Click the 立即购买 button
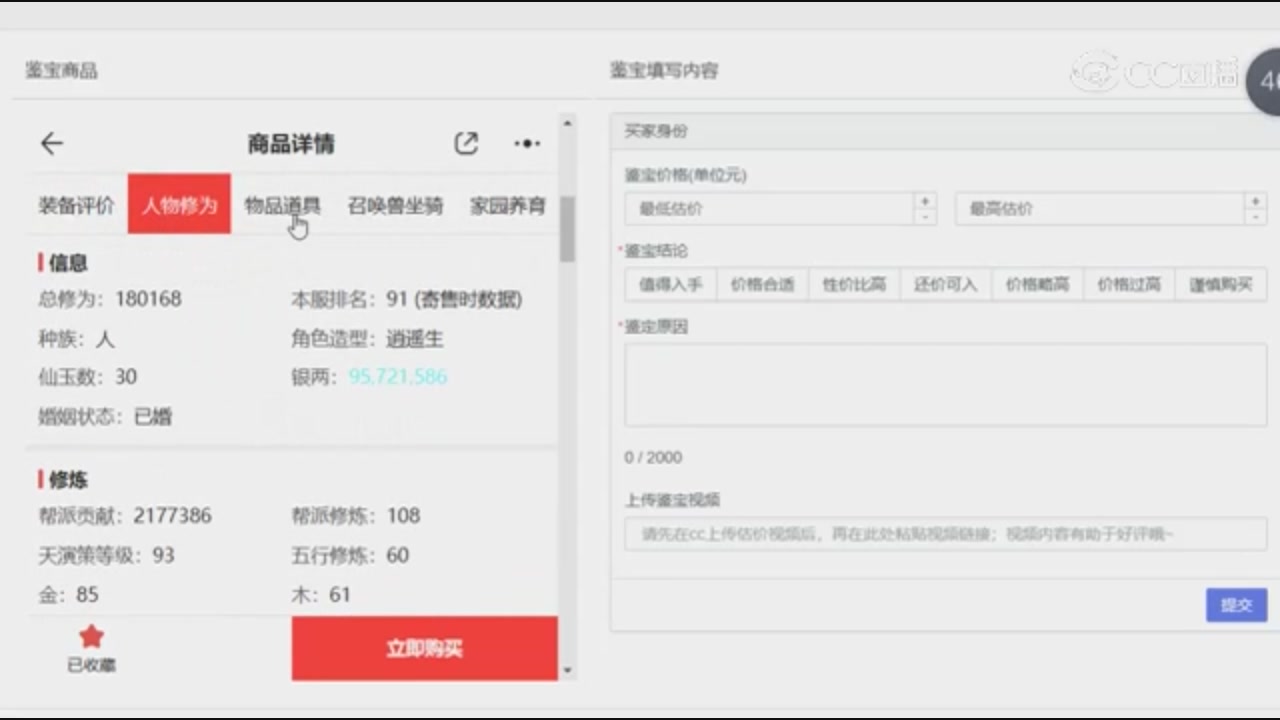 point(425,649)
